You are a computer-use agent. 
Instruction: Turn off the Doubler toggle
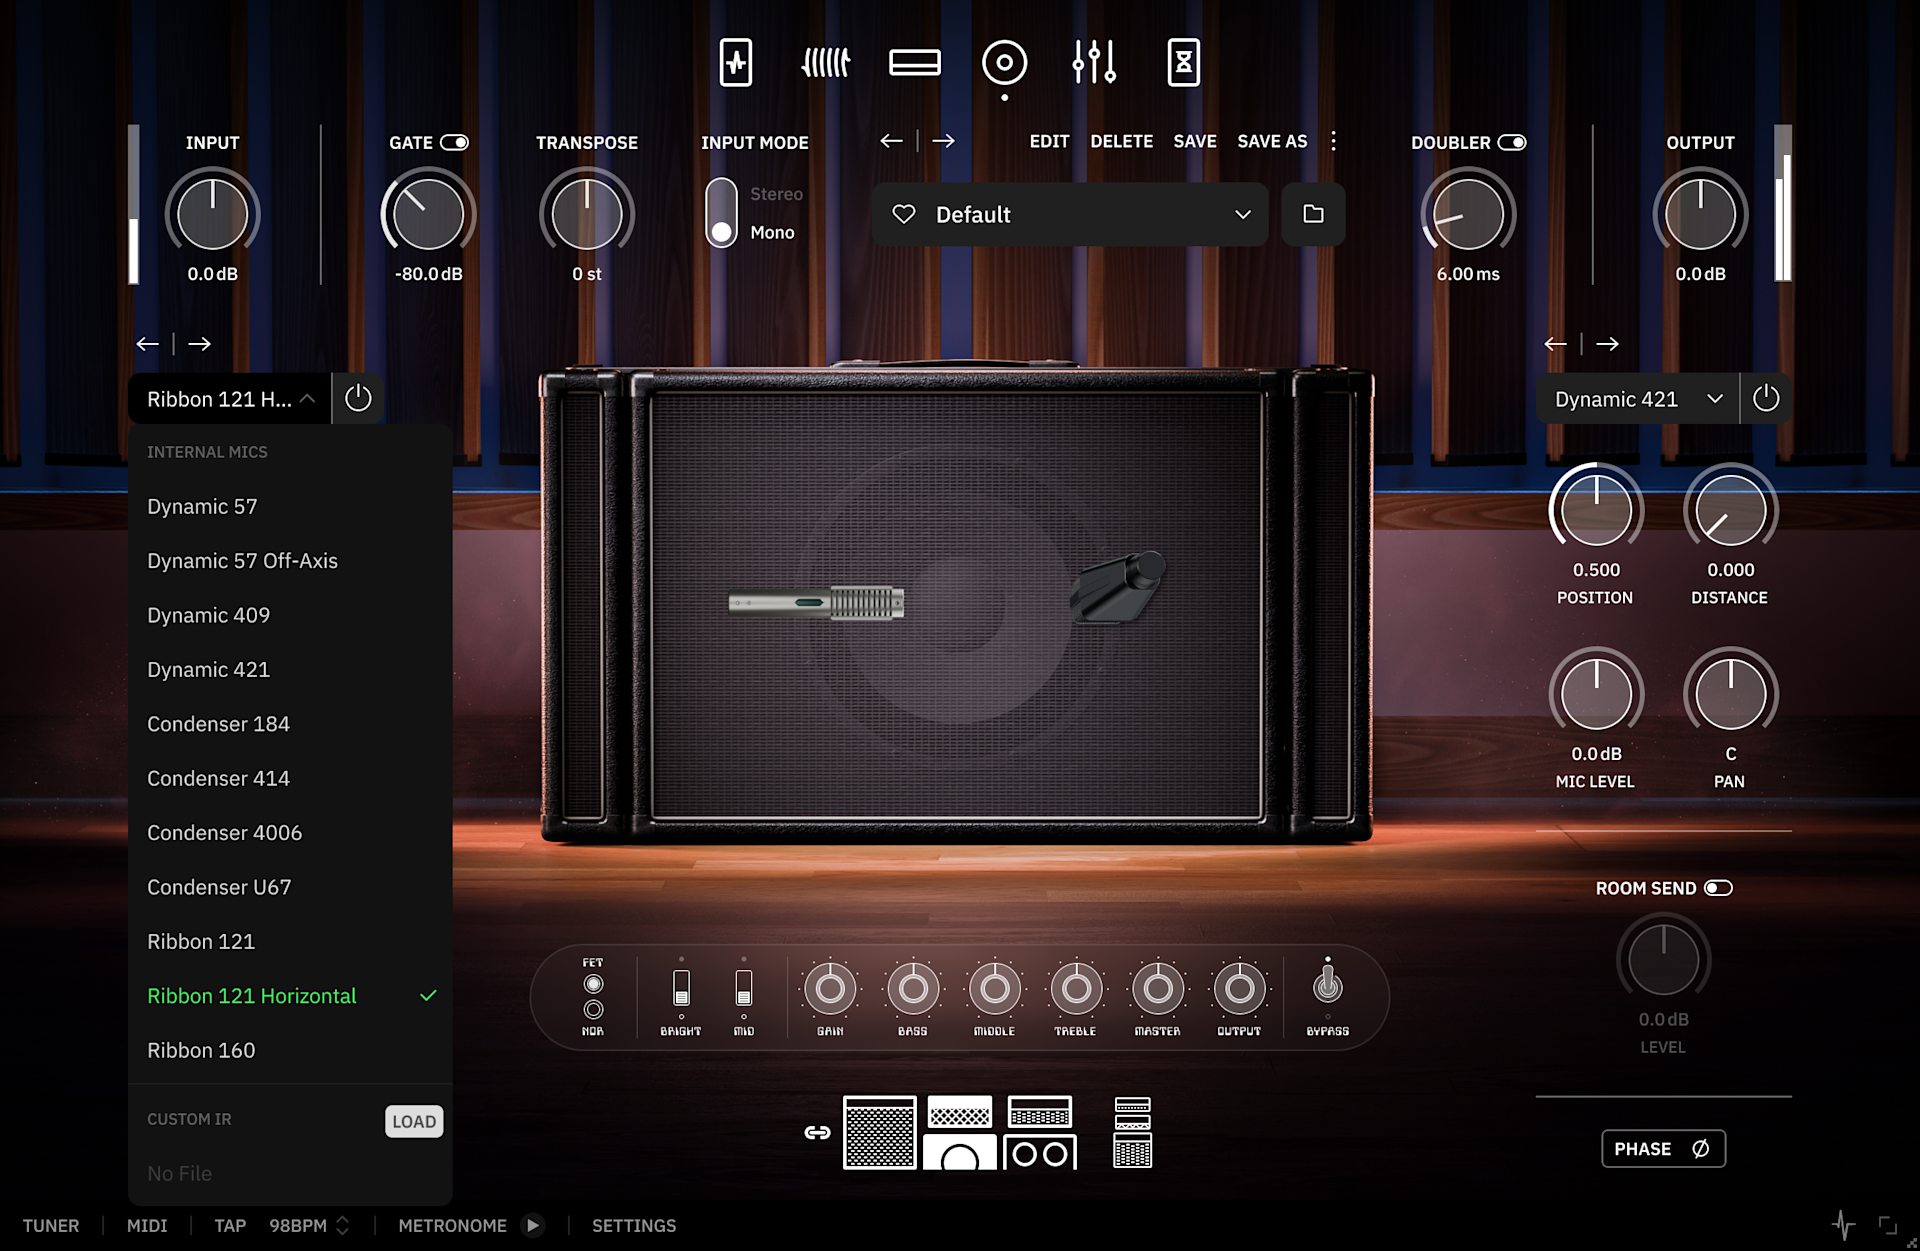click(1512, 143)
